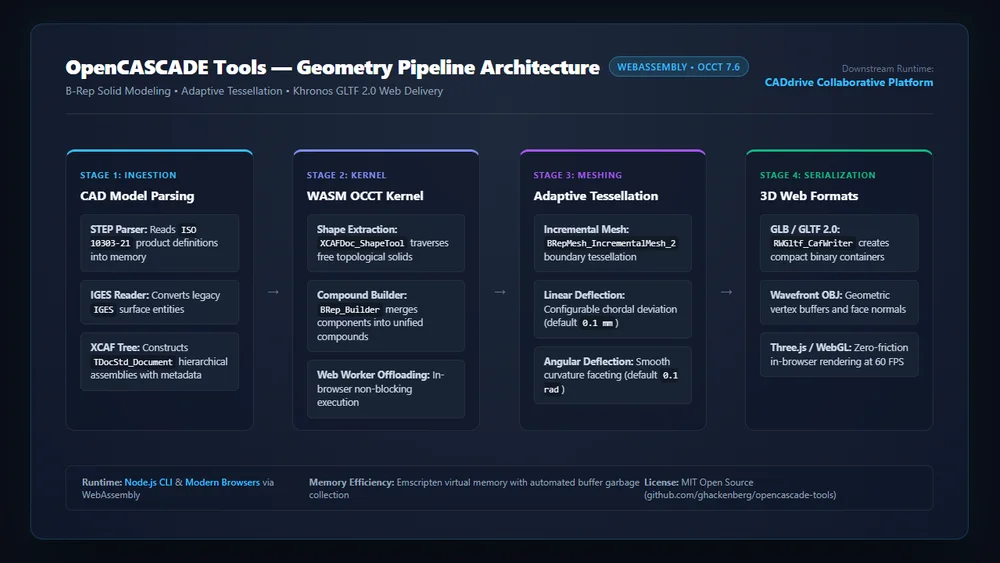Select the WASM OCCT Kernel heading
Image resolution: width=1000 pixels, height=563 pixels.
[x=365, y=196]
